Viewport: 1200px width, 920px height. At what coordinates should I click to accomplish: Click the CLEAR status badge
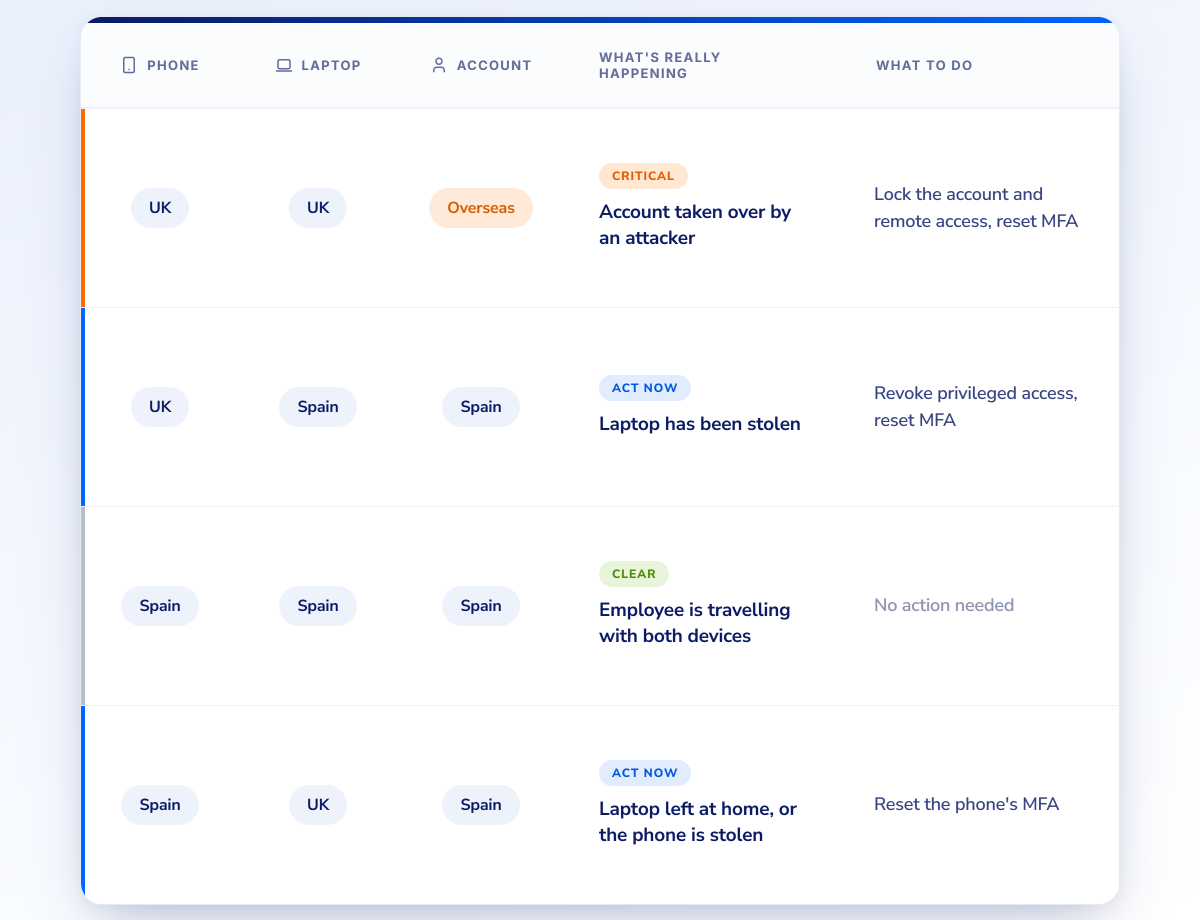(634, 574)
